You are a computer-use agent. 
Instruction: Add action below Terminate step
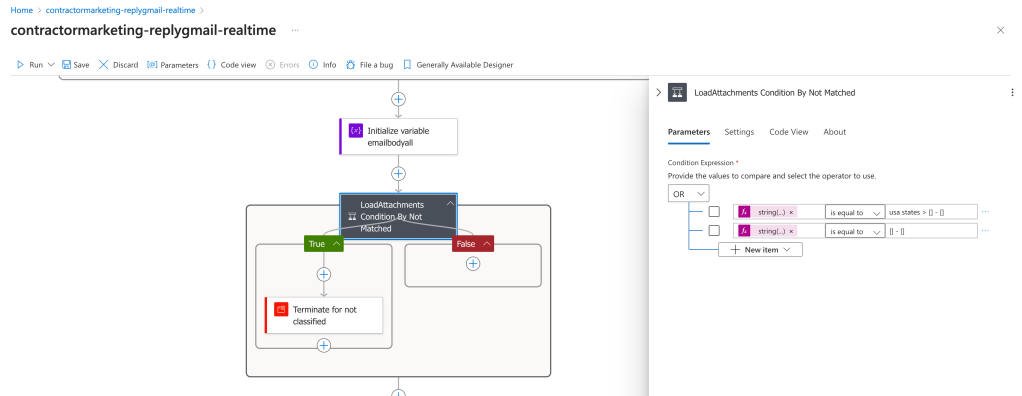324,345
